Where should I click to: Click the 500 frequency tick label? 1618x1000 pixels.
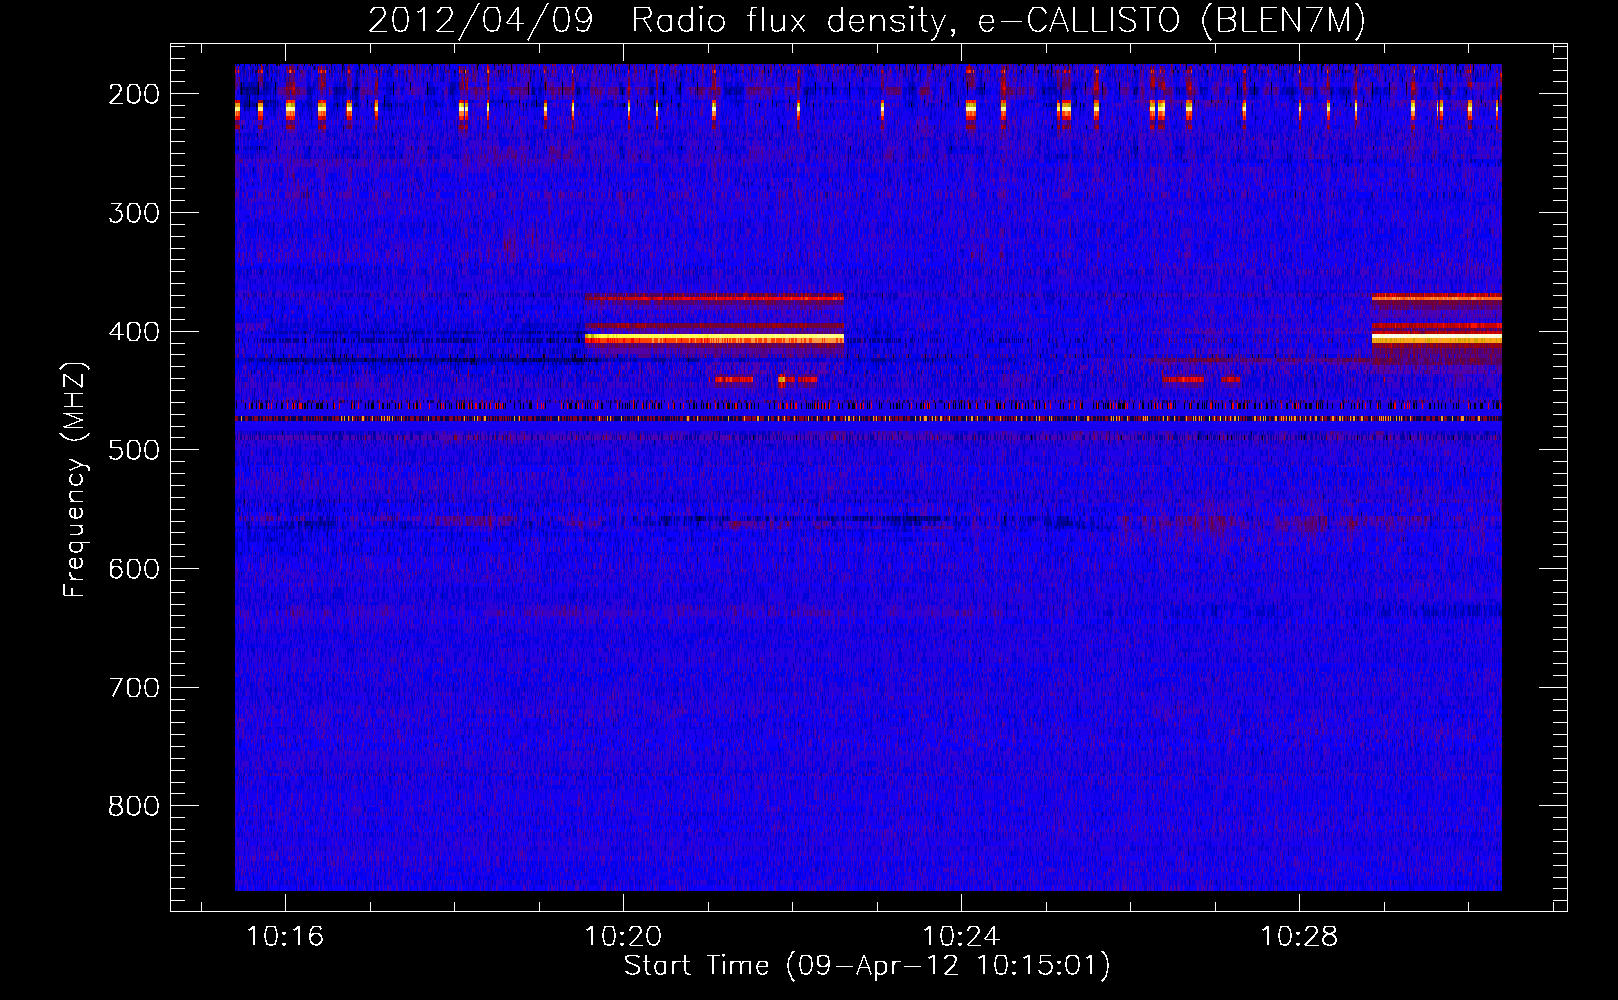tap(134, 450)
